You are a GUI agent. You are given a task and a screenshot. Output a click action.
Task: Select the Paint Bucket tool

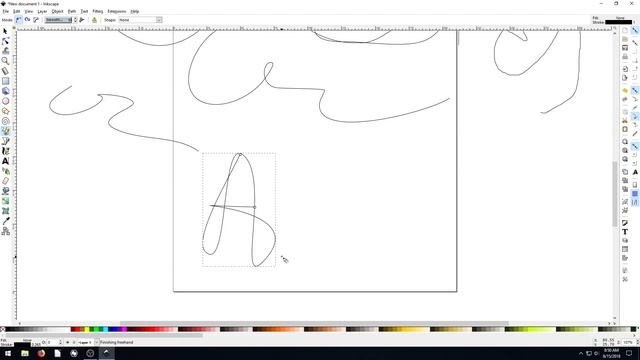(x=5, y=191)
